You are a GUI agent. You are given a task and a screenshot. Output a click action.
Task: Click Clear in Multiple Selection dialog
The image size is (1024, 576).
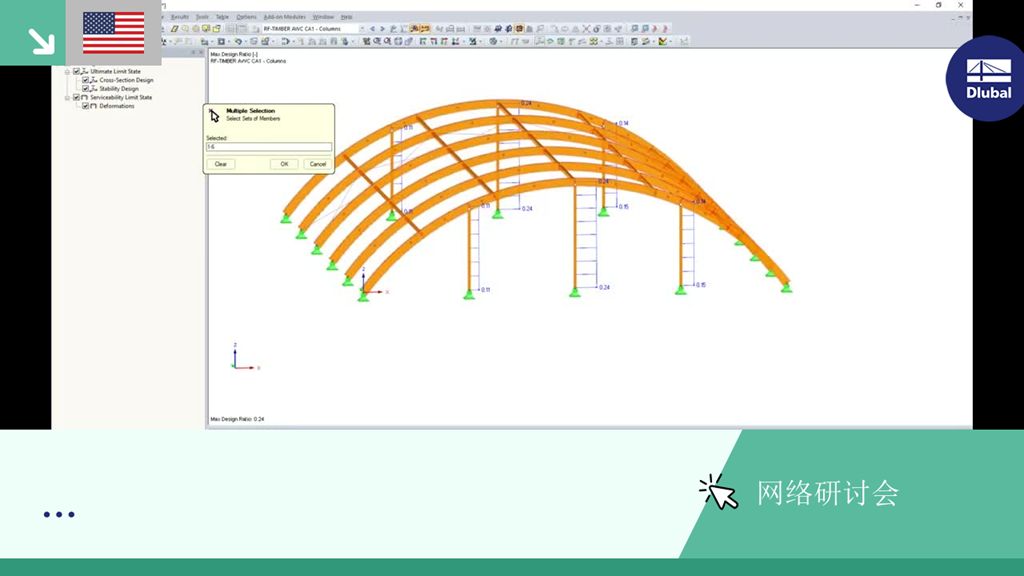tap(221, 164)
